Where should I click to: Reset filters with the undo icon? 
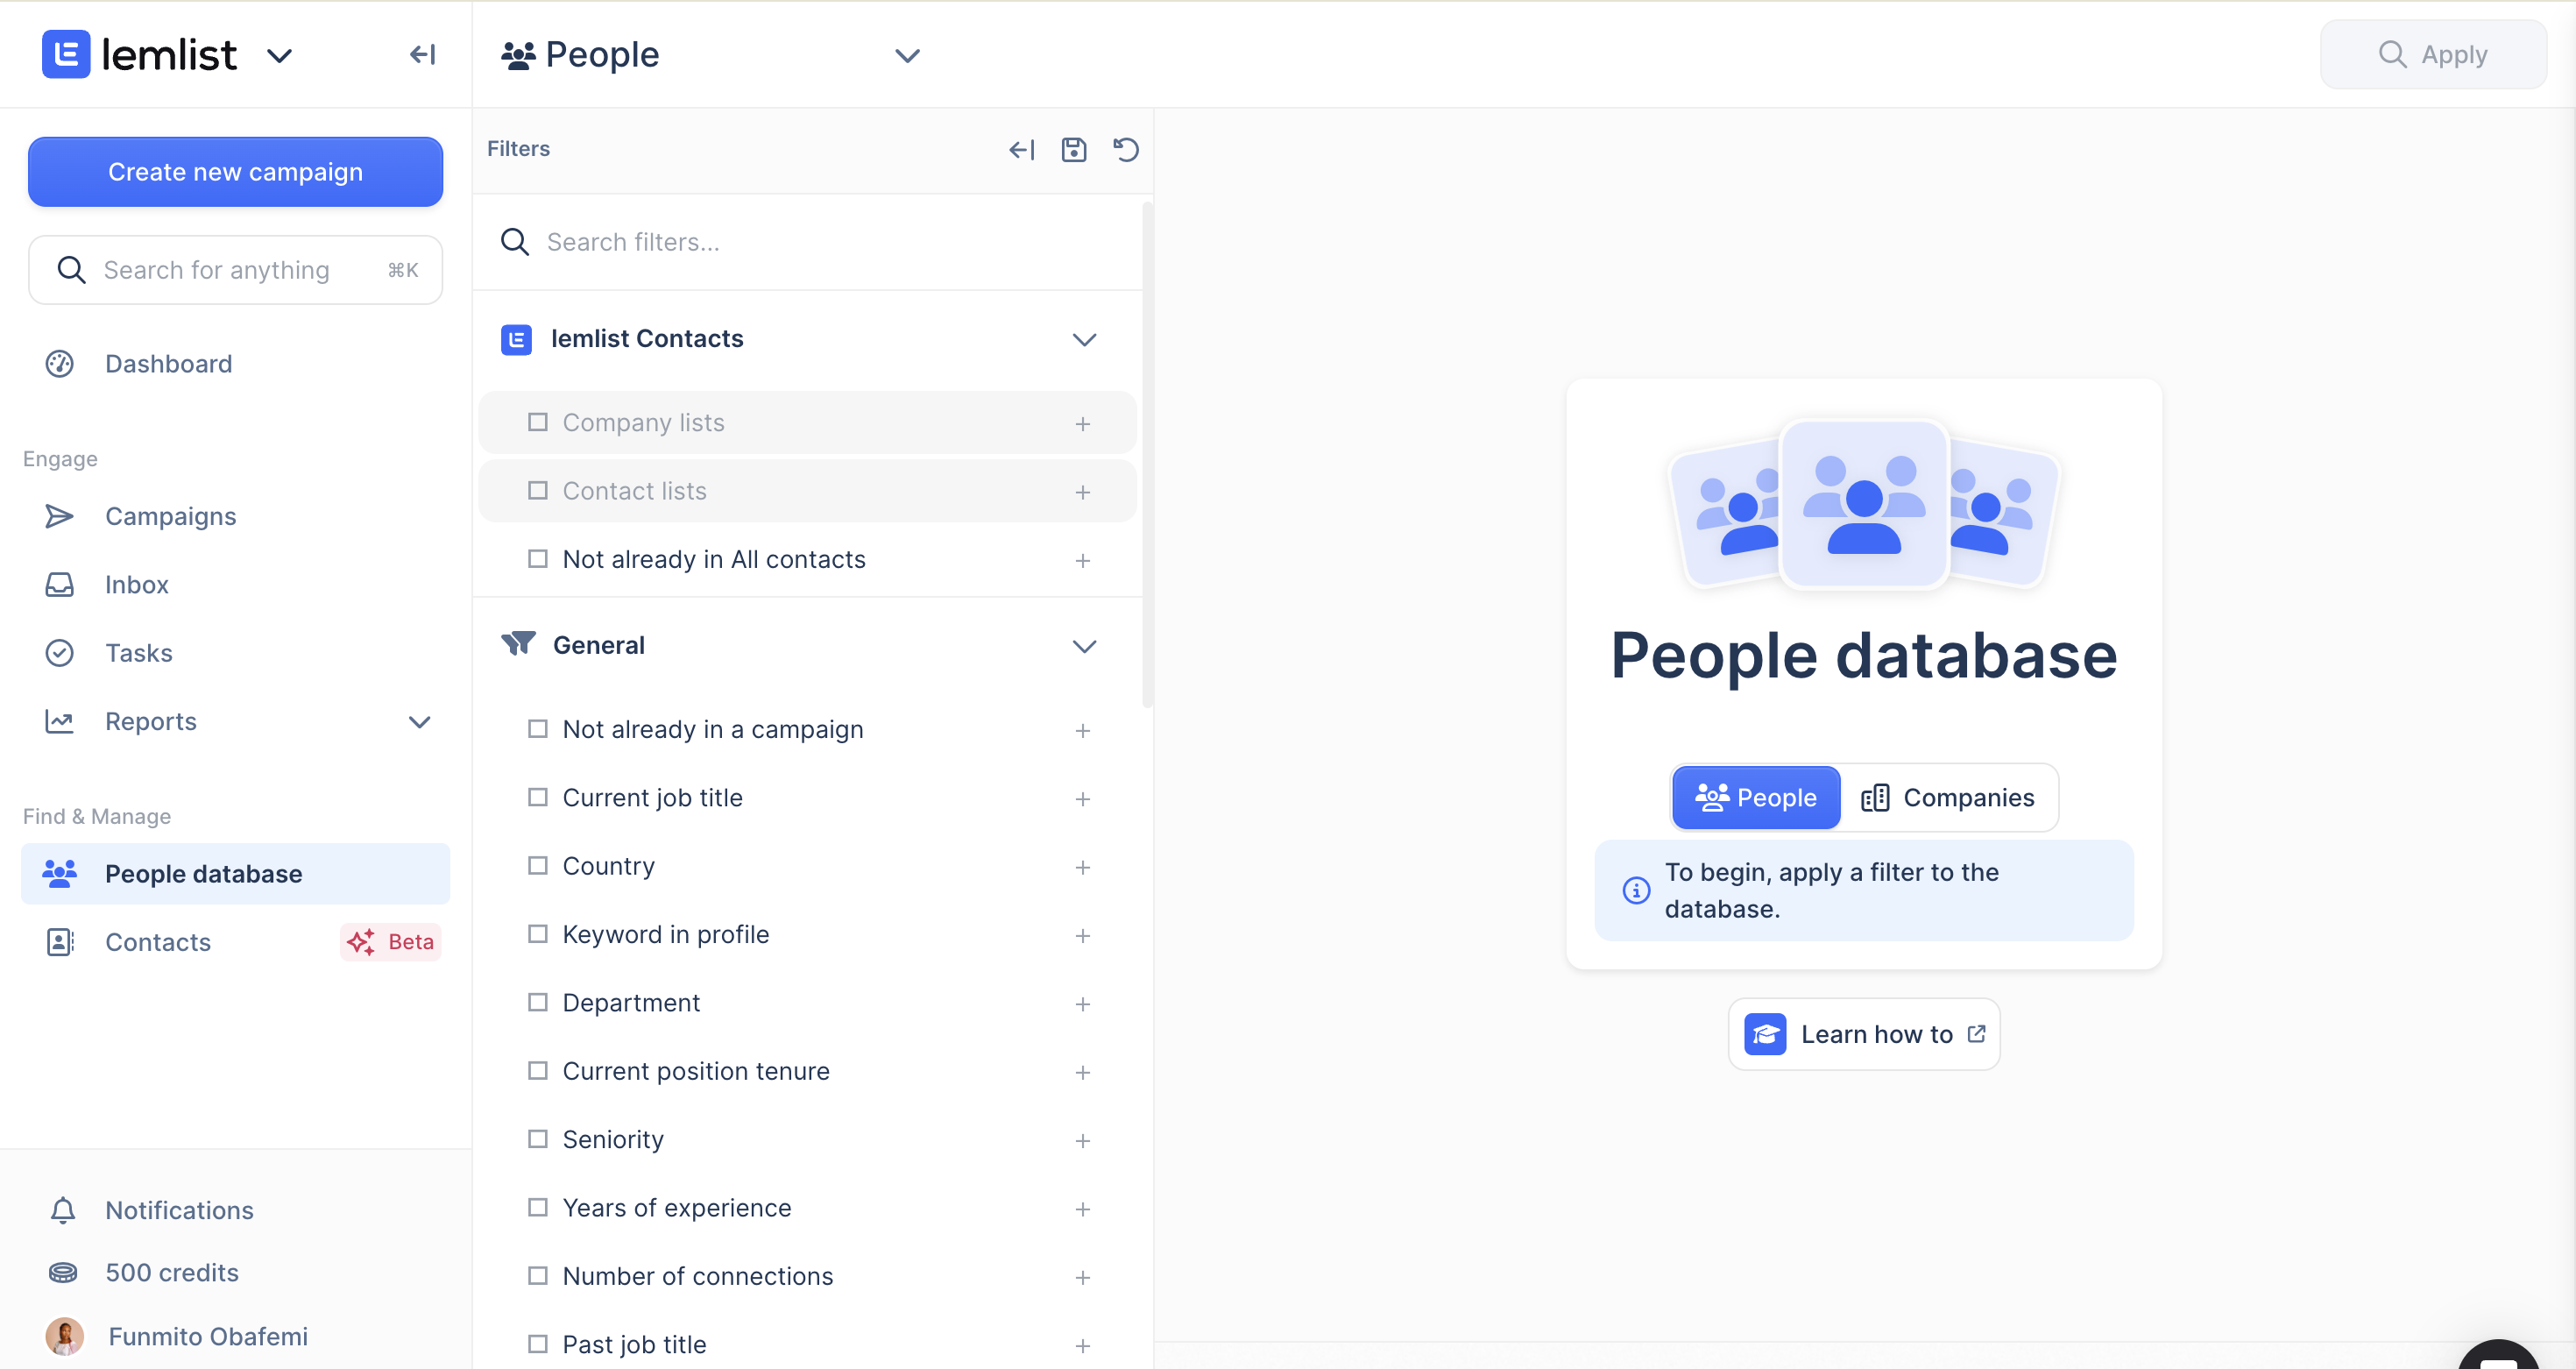point(1126,150)
